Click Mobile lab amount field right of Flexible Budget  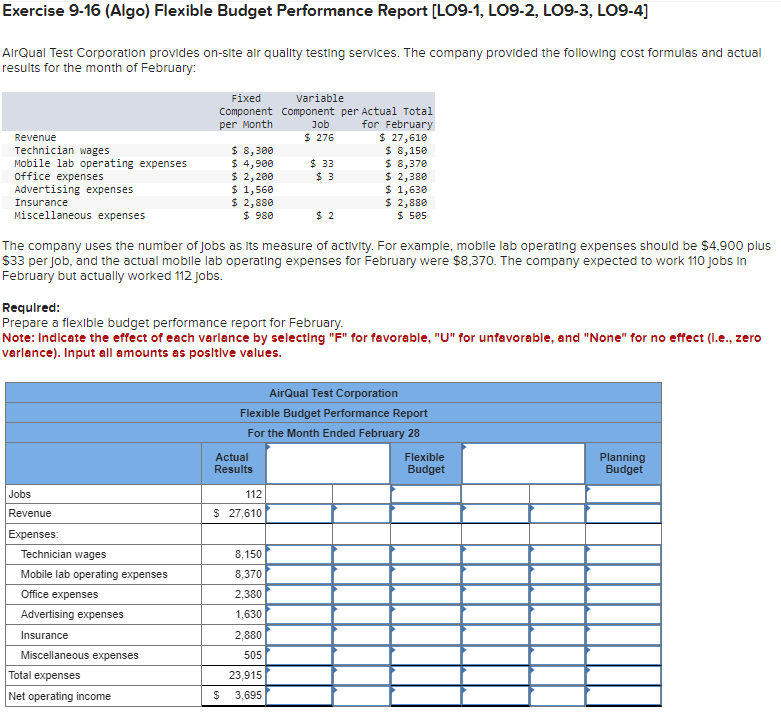(x=495, y=574)
